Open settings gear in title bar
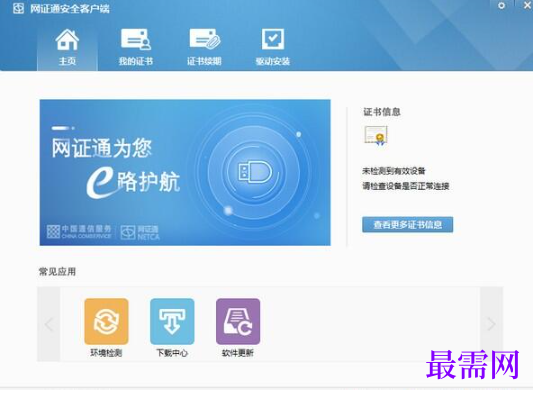This screenshot has width=538, height=396. point(501,6)
